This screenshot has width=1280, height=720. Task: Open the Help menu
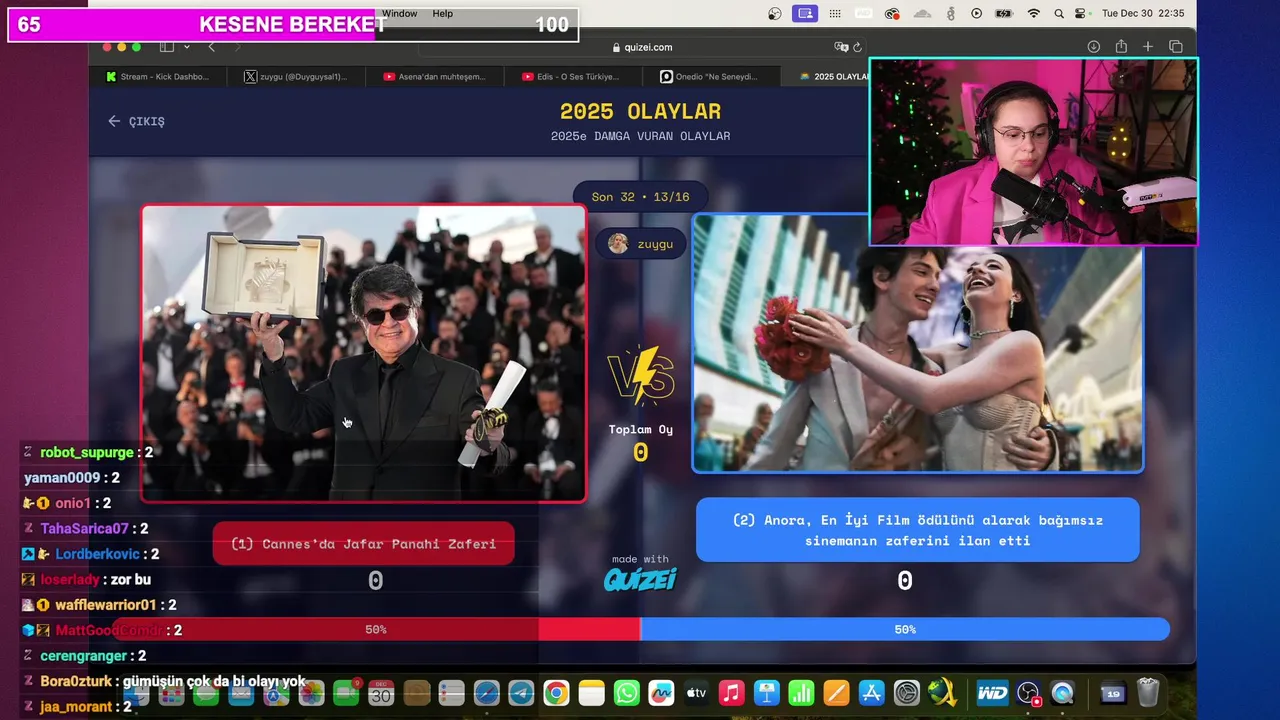point(443,14)
